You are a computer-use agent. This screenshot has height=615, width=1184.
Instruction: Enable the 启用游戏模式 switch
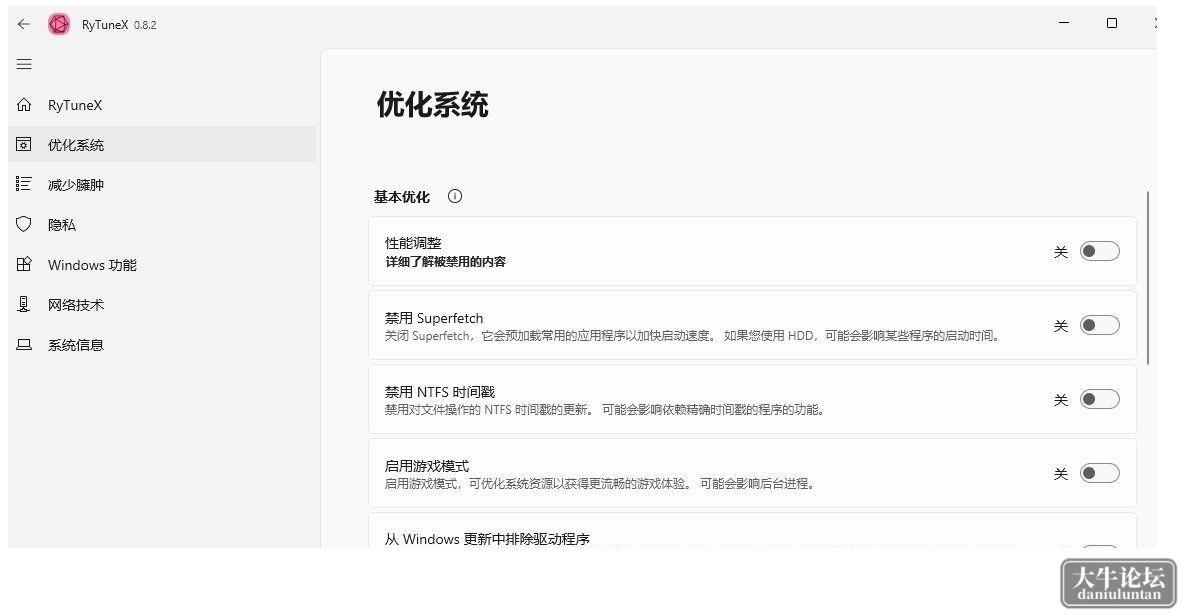pos(1099,474)
